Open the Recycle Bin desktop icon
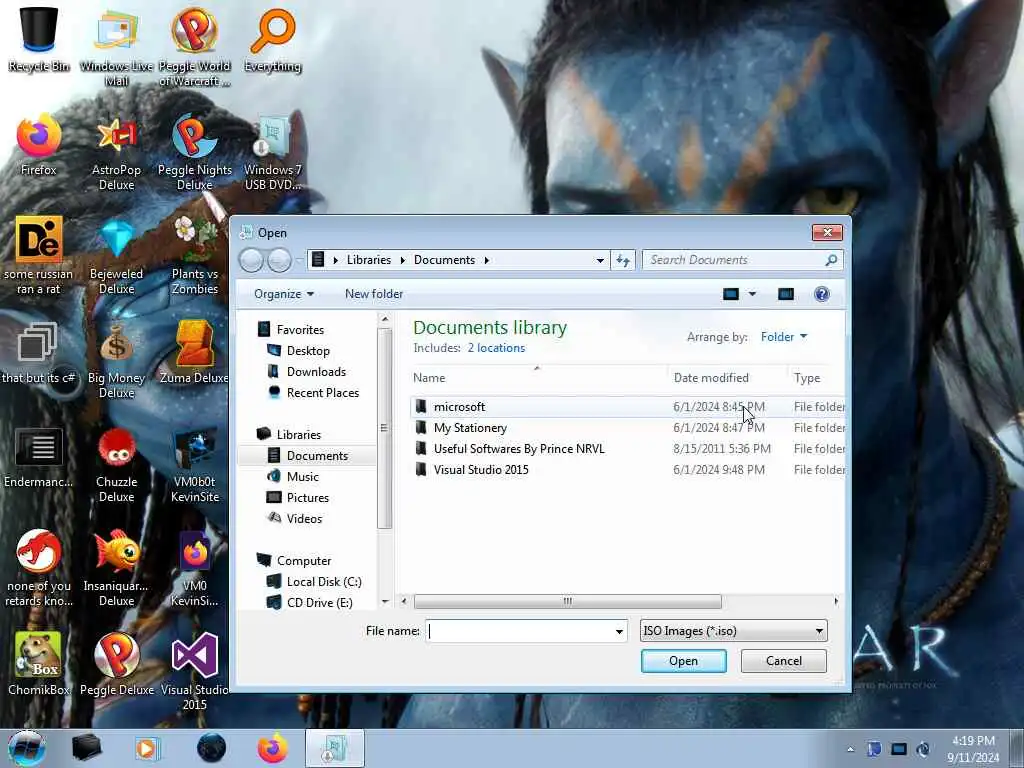This screenshot has width=1024, height=768. (x=39, y=39)
